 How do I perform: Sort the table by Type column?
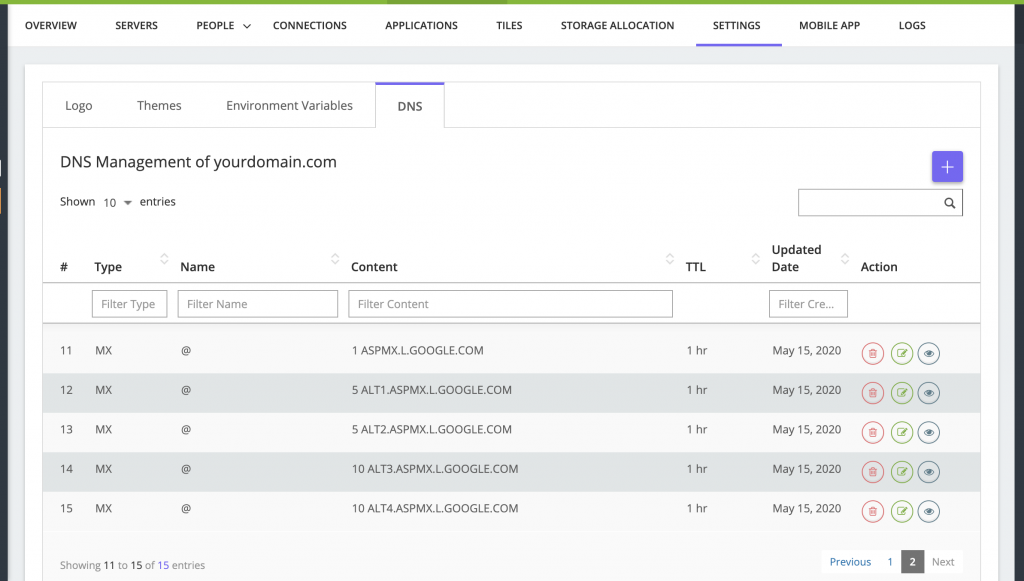(164, 260)
